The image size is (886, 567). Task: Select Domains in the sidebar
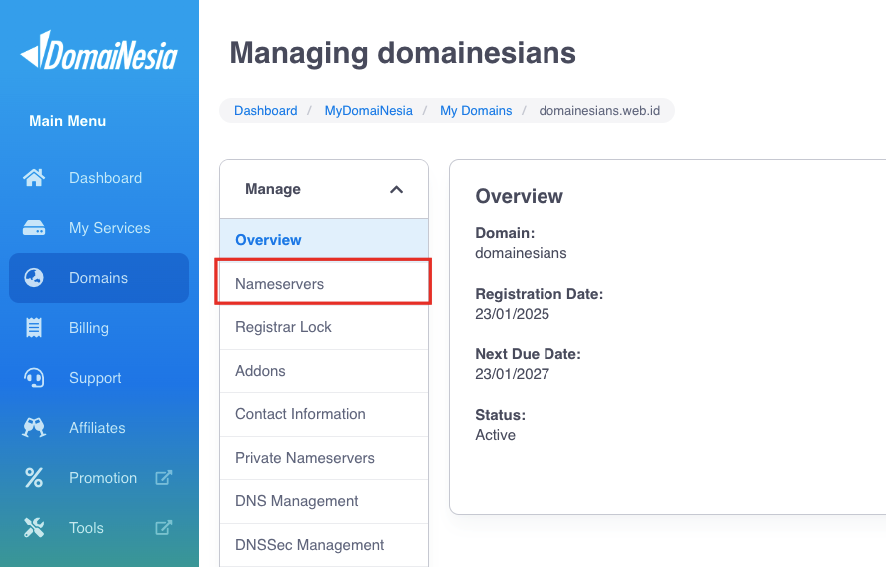[99, 278]
